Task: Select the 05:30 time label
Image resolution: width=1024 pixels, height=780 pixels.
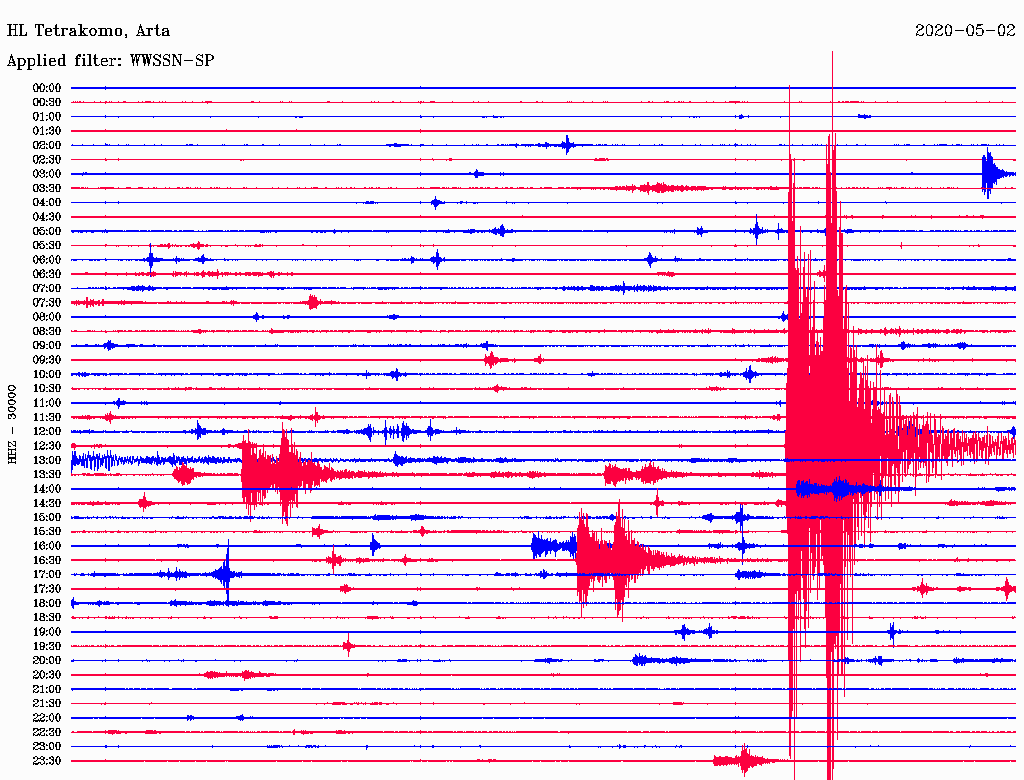Action: click(x=46, y=246)
